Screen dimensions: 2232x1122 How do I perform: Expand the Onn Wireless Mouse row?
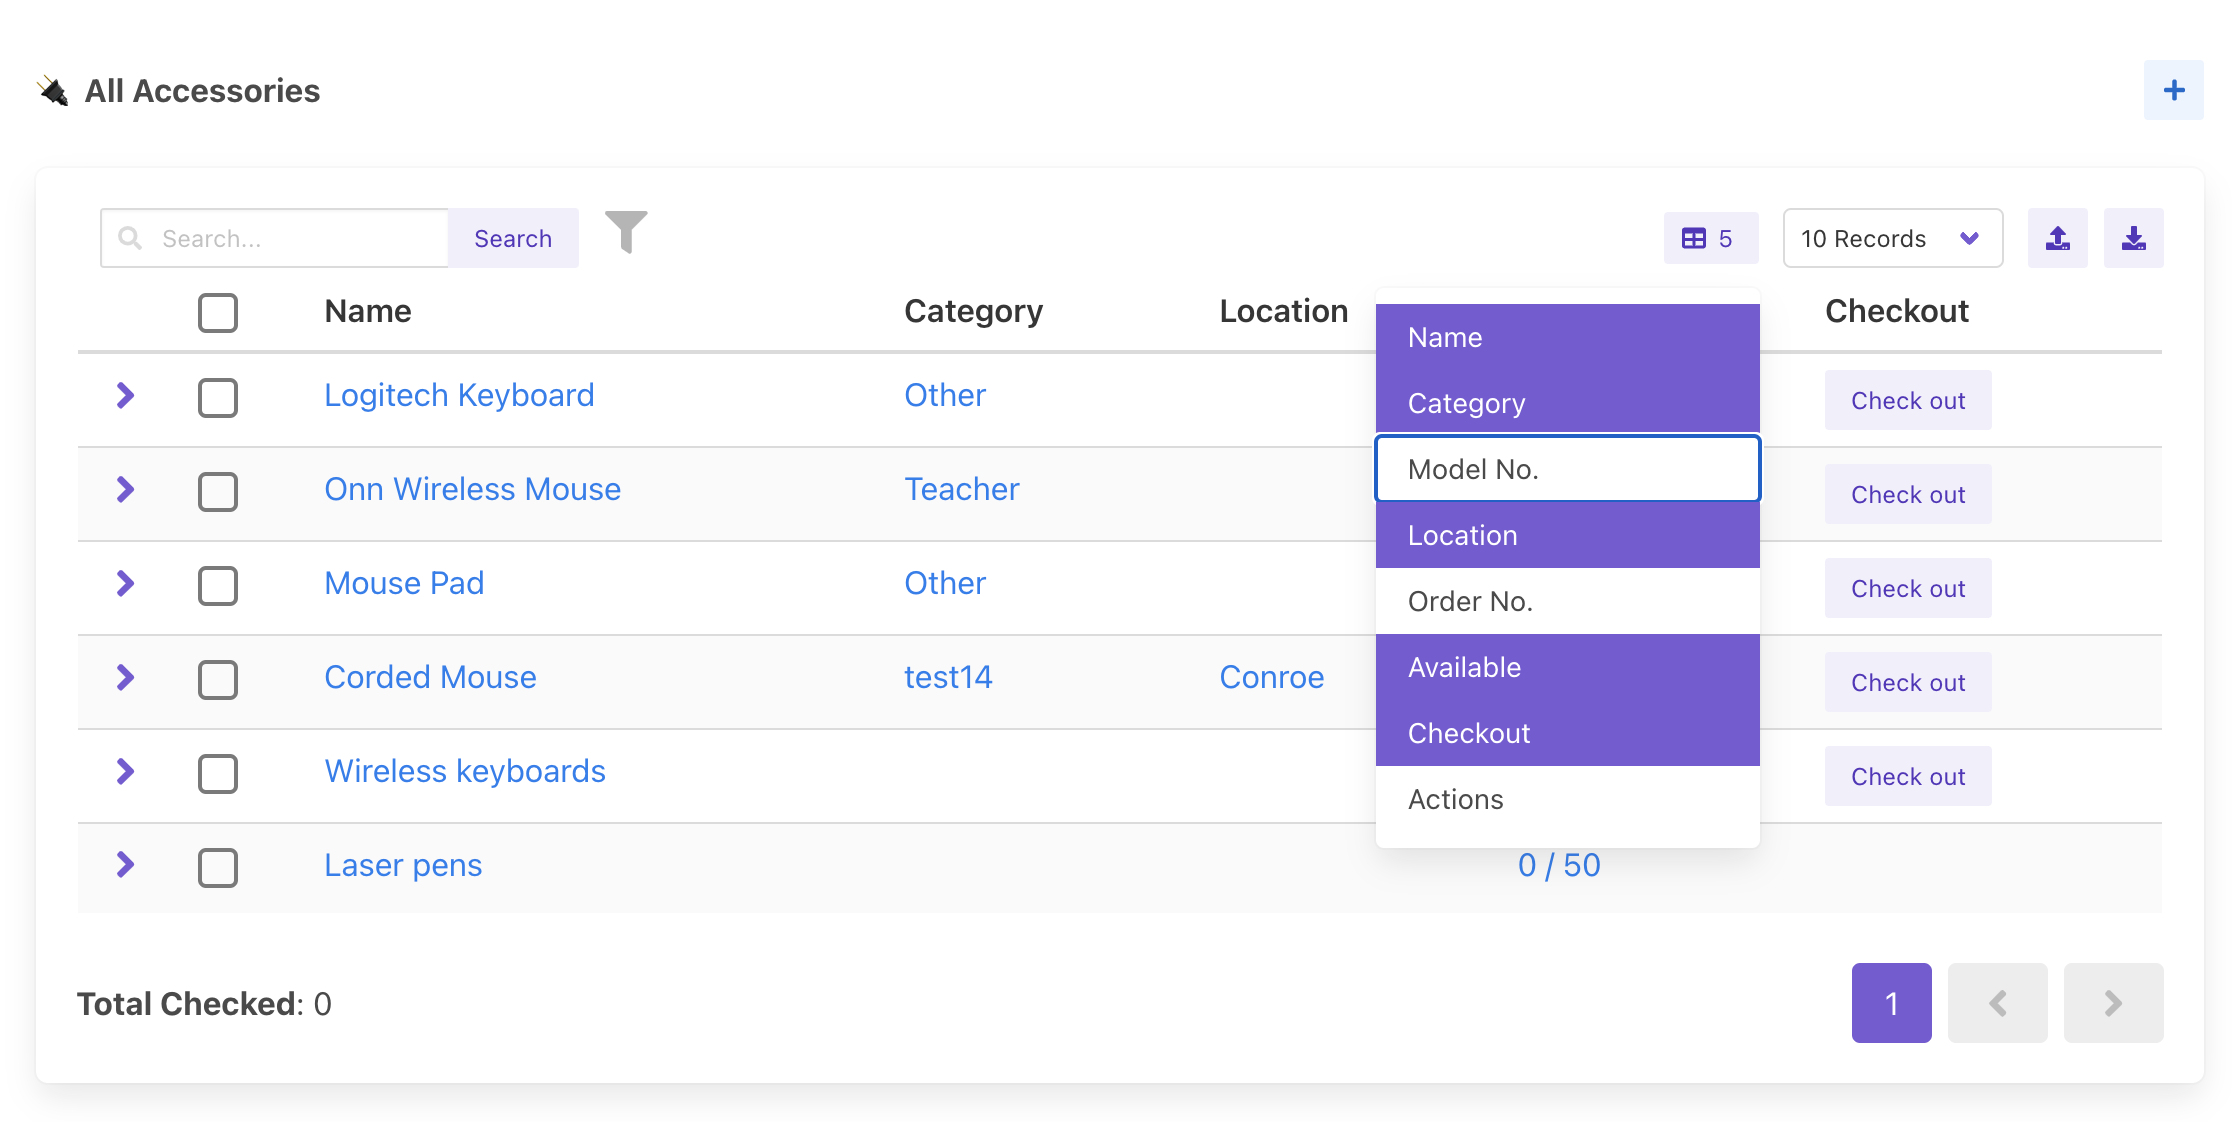(x=125, y=490)
